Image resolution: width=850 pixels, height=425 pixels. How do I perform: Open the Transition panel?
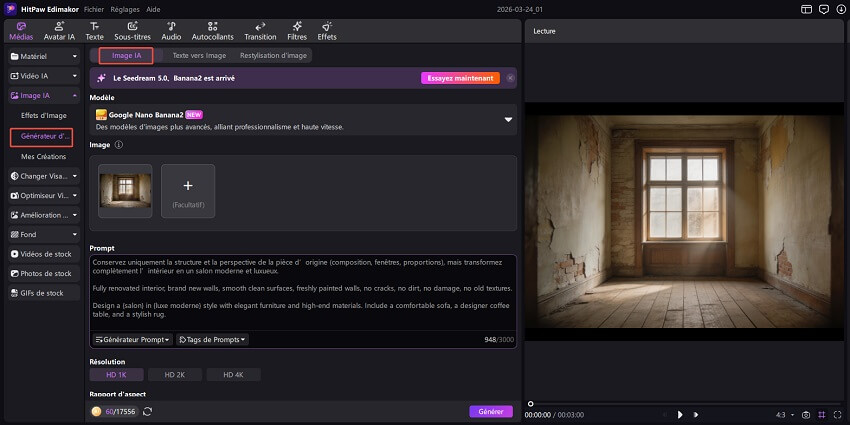tap(260, 30)
